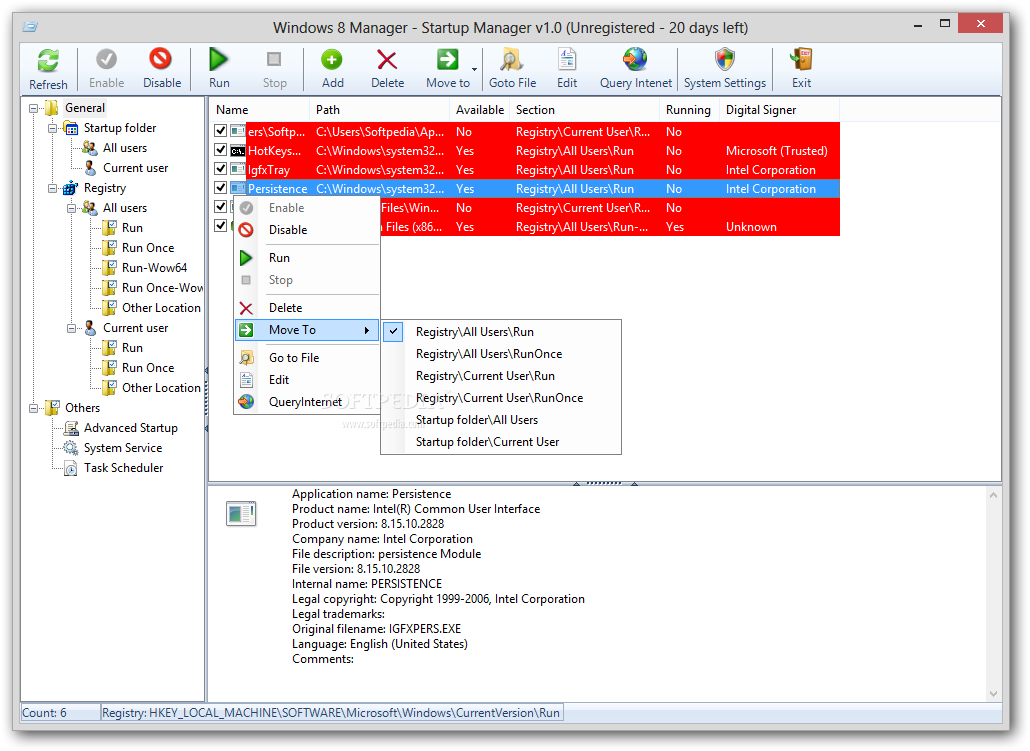1030x751 pixels.
Task: Click the green Run toolbar icon
Action: (218, 59)
